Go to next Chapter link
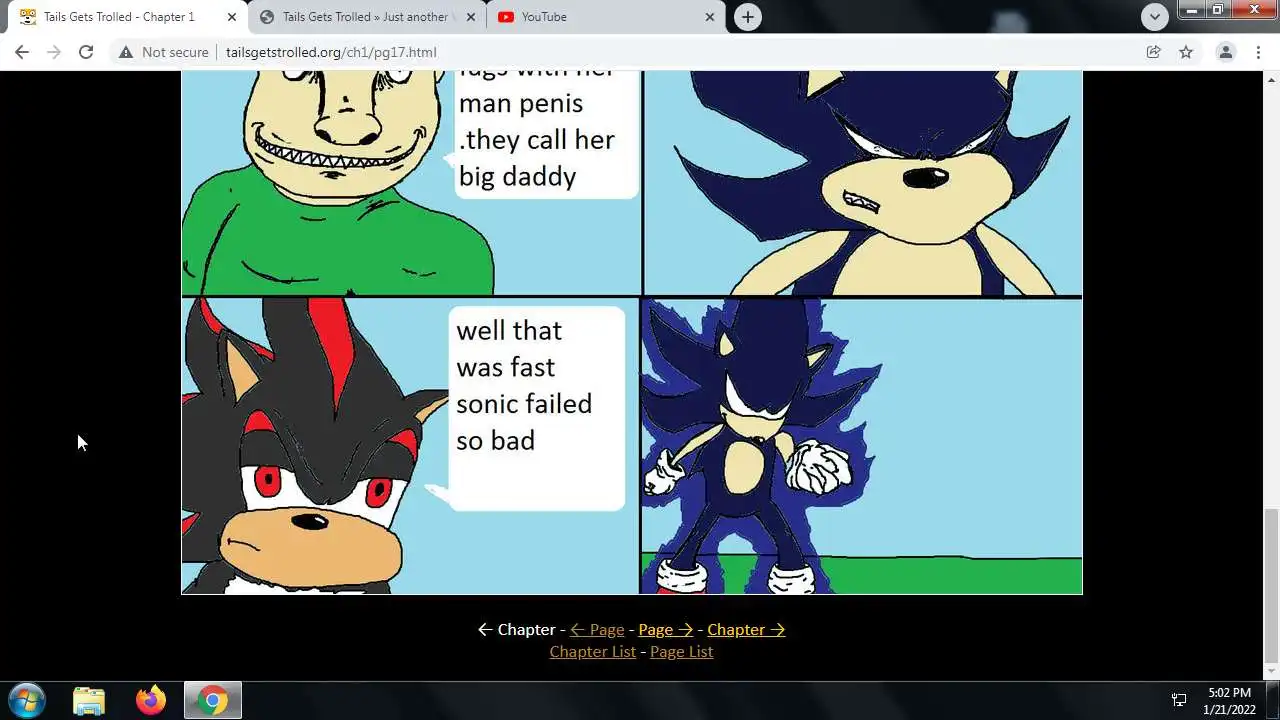1280x720 pixels. point(746,629)
